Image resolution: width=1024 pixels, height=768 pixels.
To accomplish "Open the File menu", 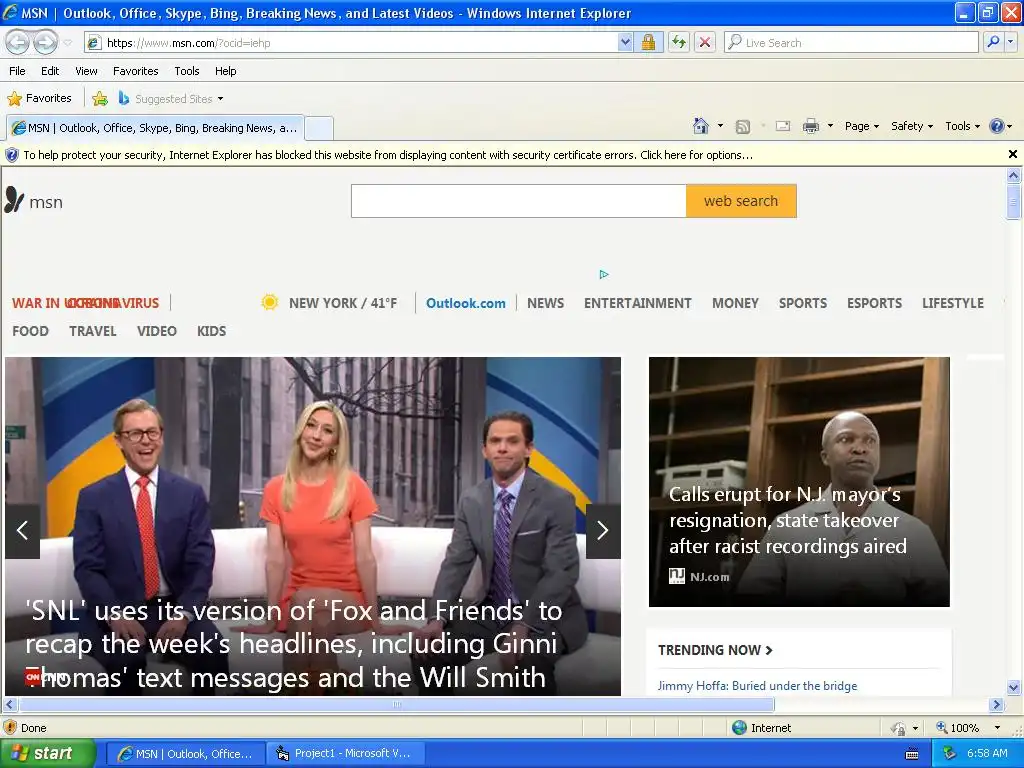I will point(17,71).
